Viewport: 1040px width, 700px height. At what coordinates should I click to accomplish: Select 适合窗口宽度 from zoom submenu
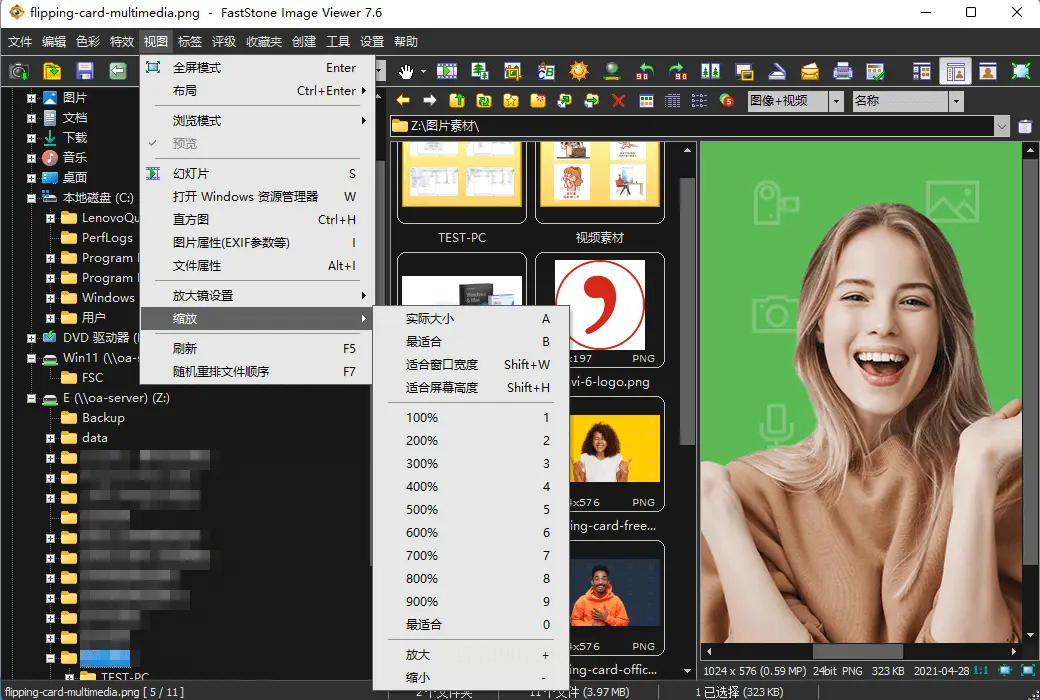[x=441, y=365]
